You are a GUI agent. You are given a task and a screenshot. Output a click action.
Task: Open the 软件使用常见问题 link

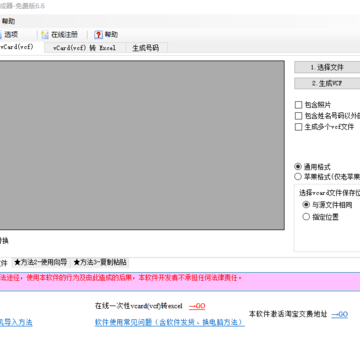pos(170,322)
